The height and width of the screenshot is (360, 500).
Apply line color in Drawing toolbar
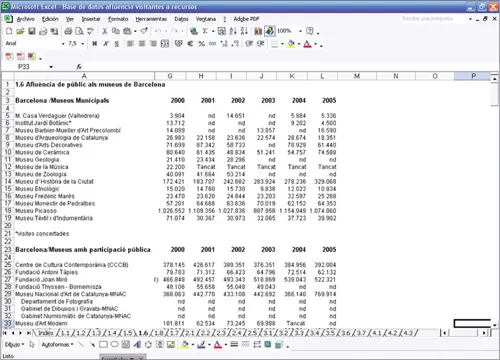pos(201,344)
